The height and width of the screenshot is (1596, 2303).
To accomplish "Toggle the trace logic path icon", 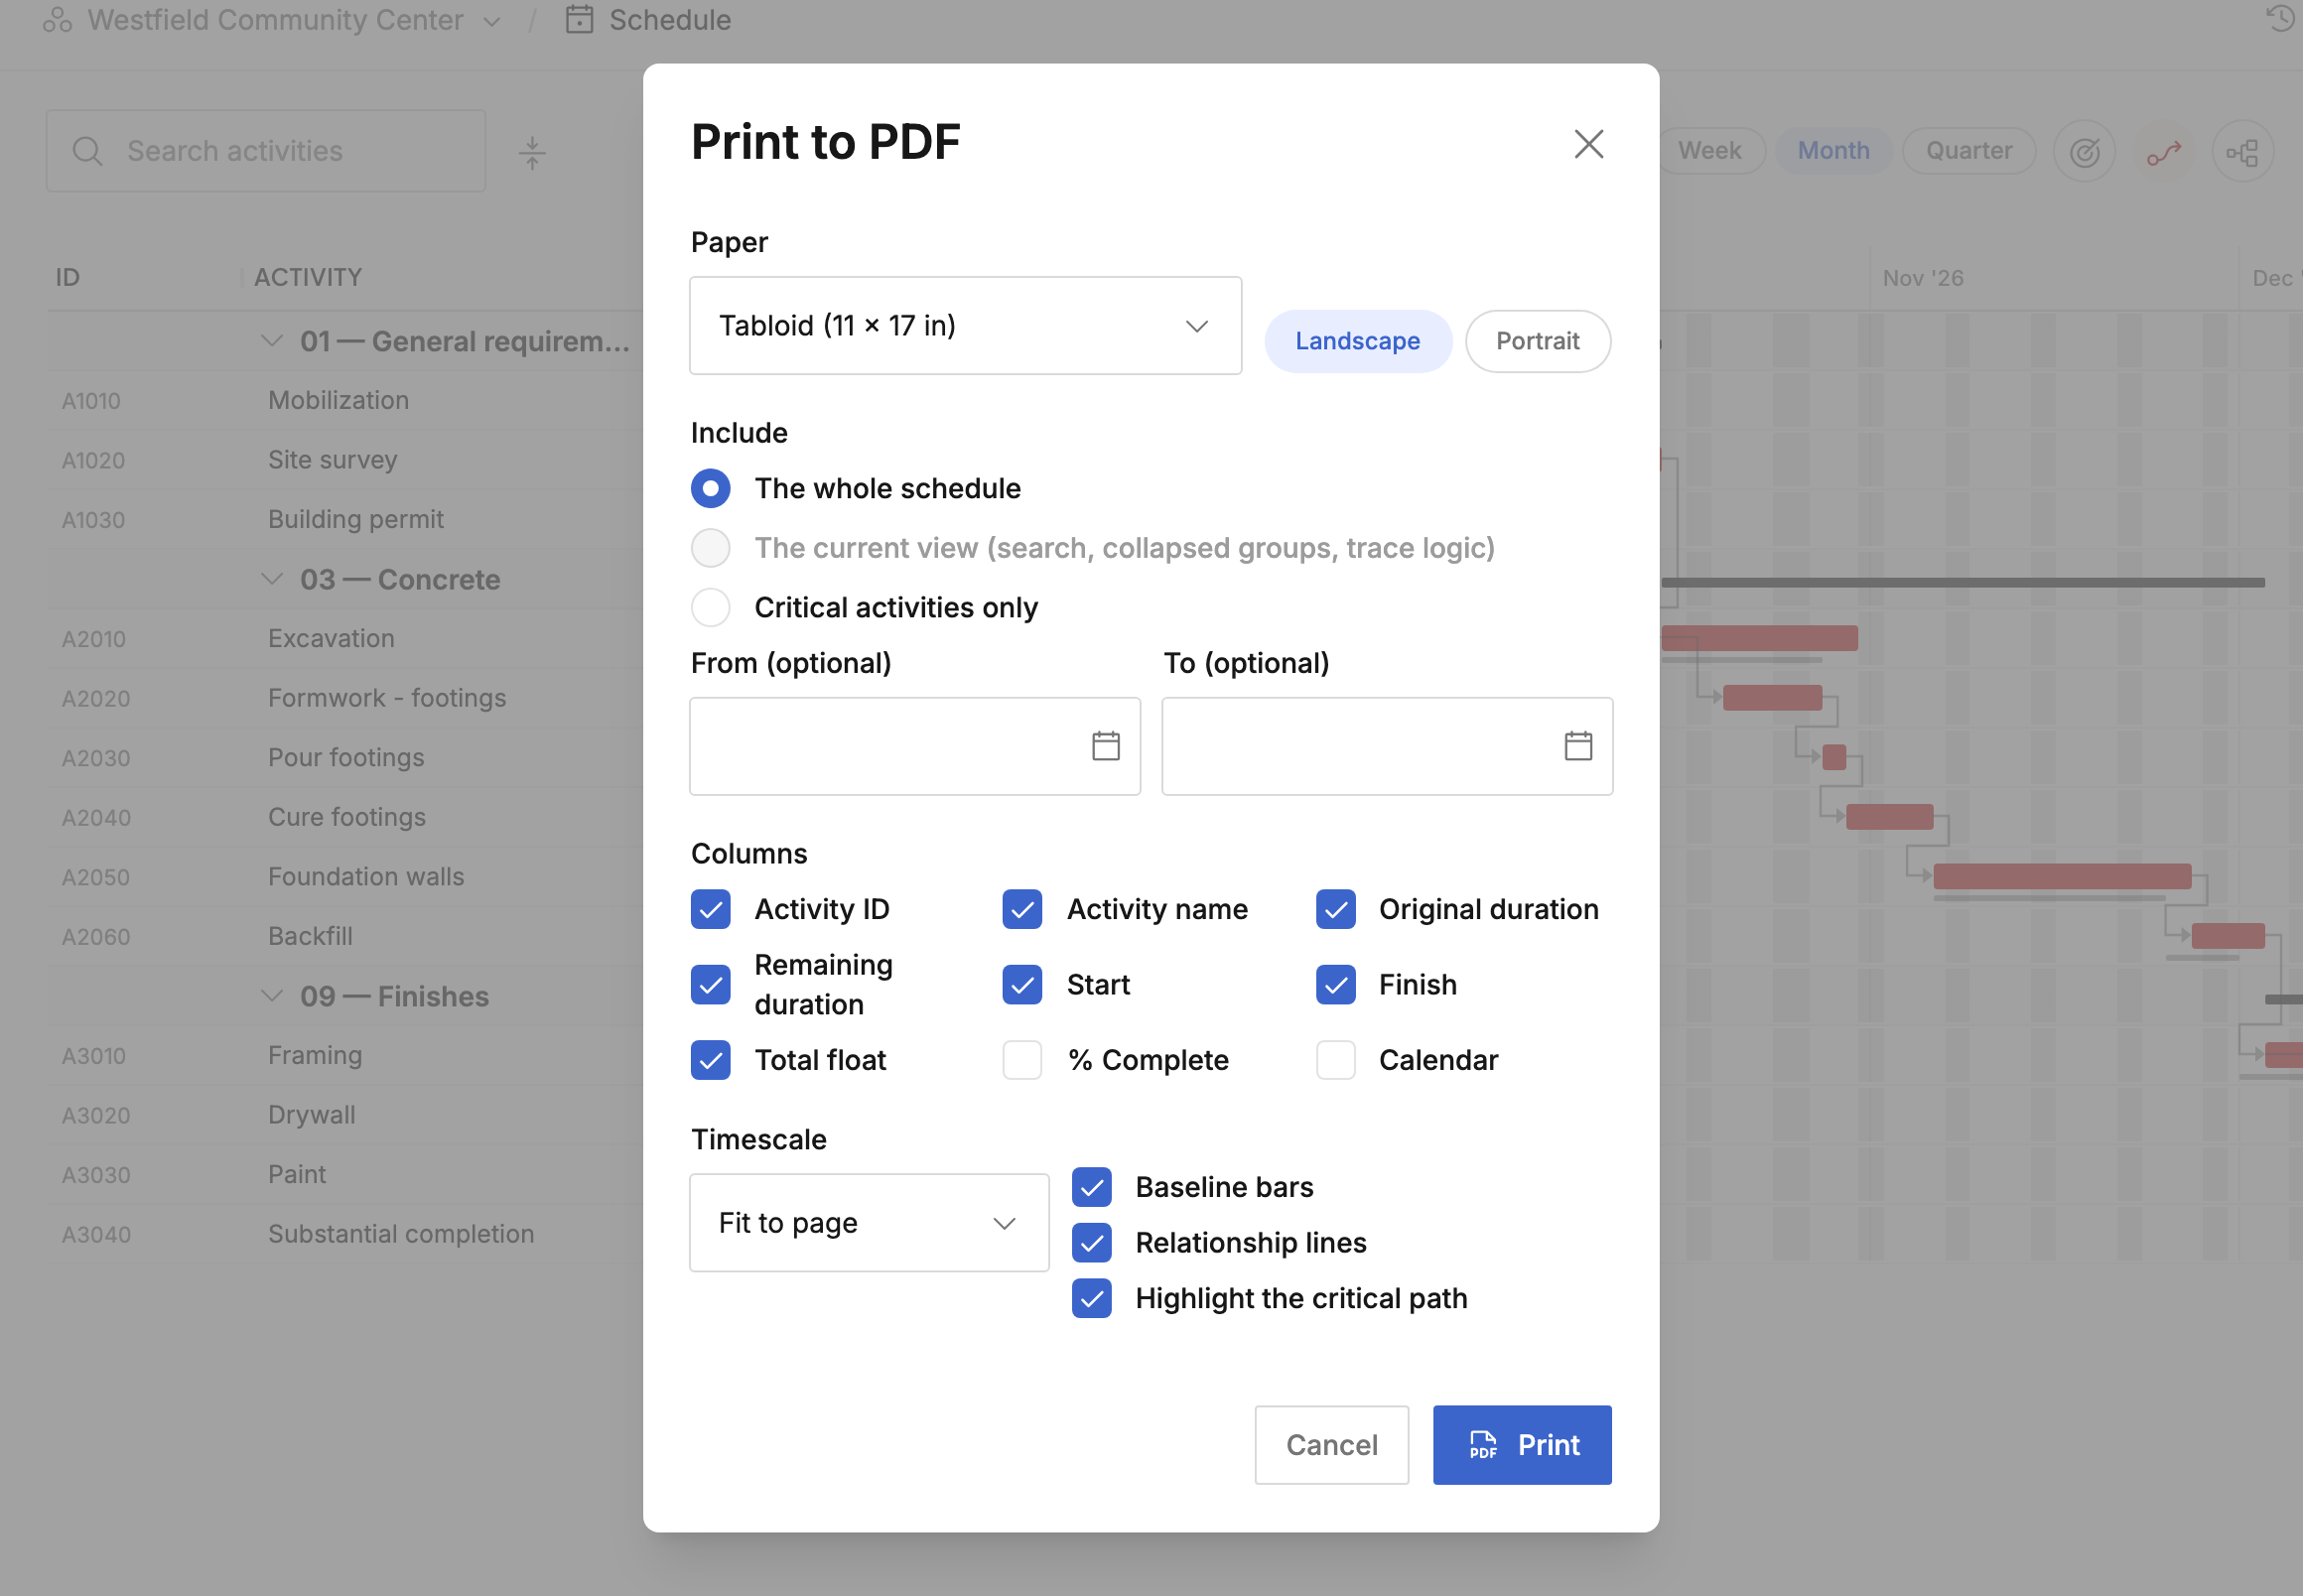I will click(2163, 151).
